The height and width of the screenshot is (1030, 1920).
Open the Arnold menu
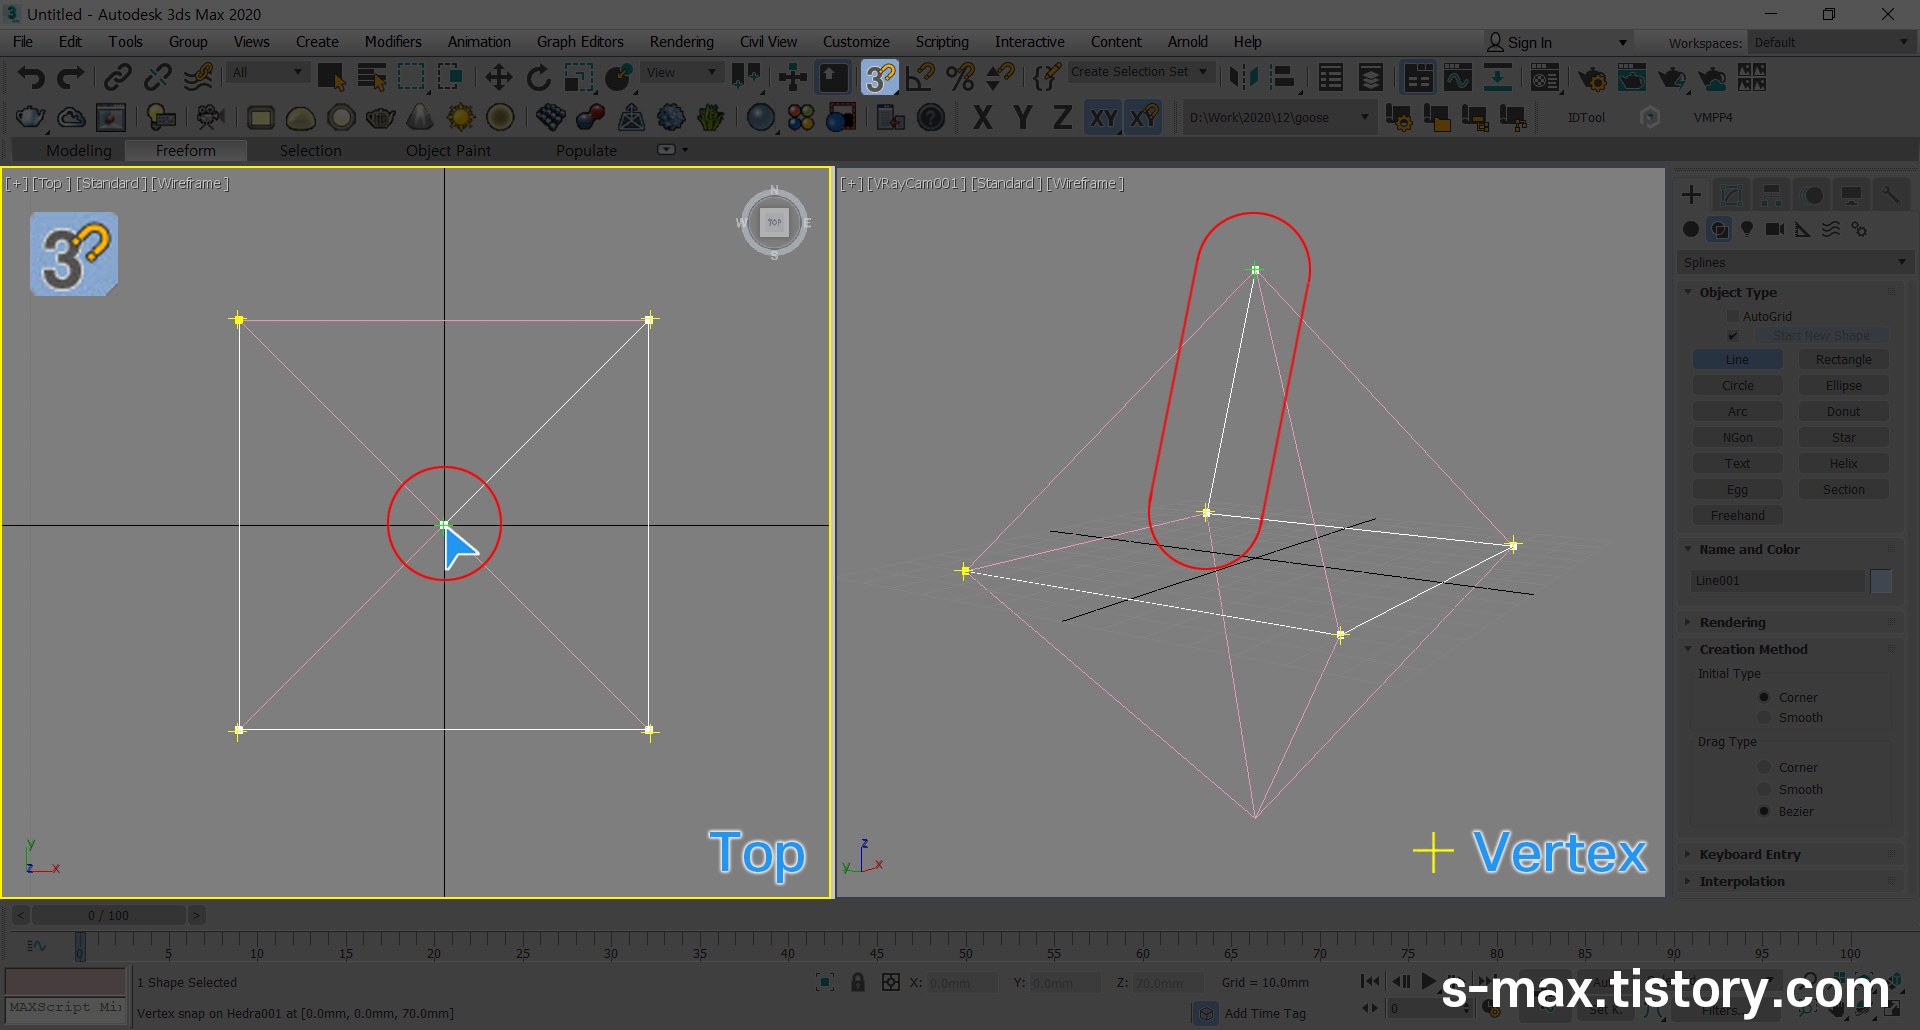[1187, 42]
